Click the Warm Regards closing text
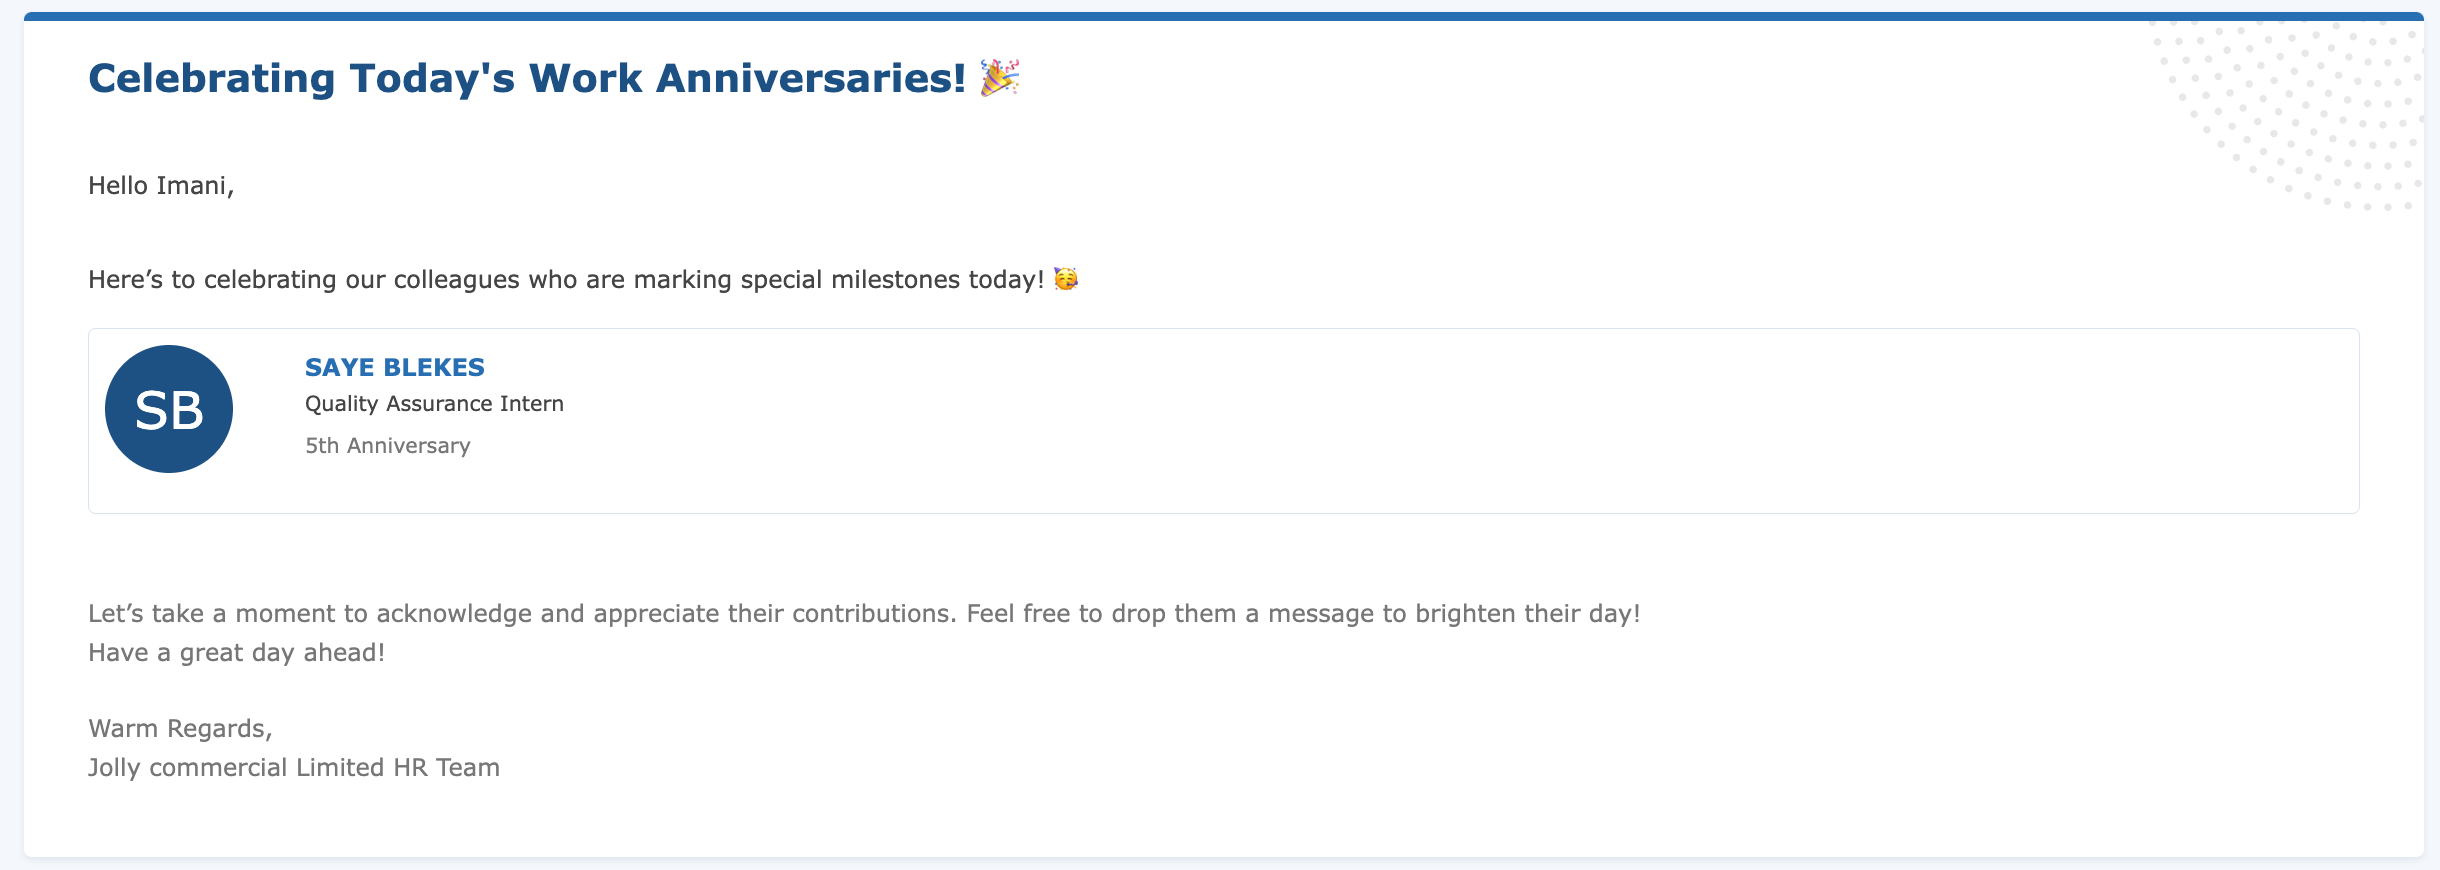This screenshot has width=2440, height=870. (x=180, y=729)
